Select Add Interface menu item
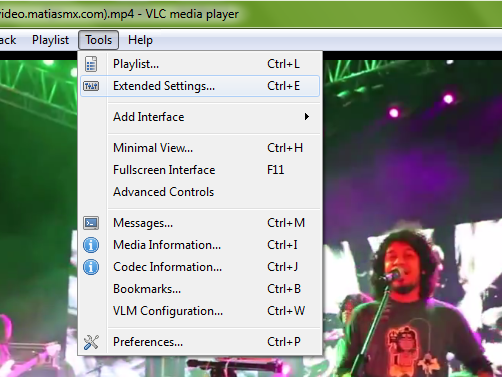This screenshot has height=377, width=502. pyautogui.click(x=200, y=117)
